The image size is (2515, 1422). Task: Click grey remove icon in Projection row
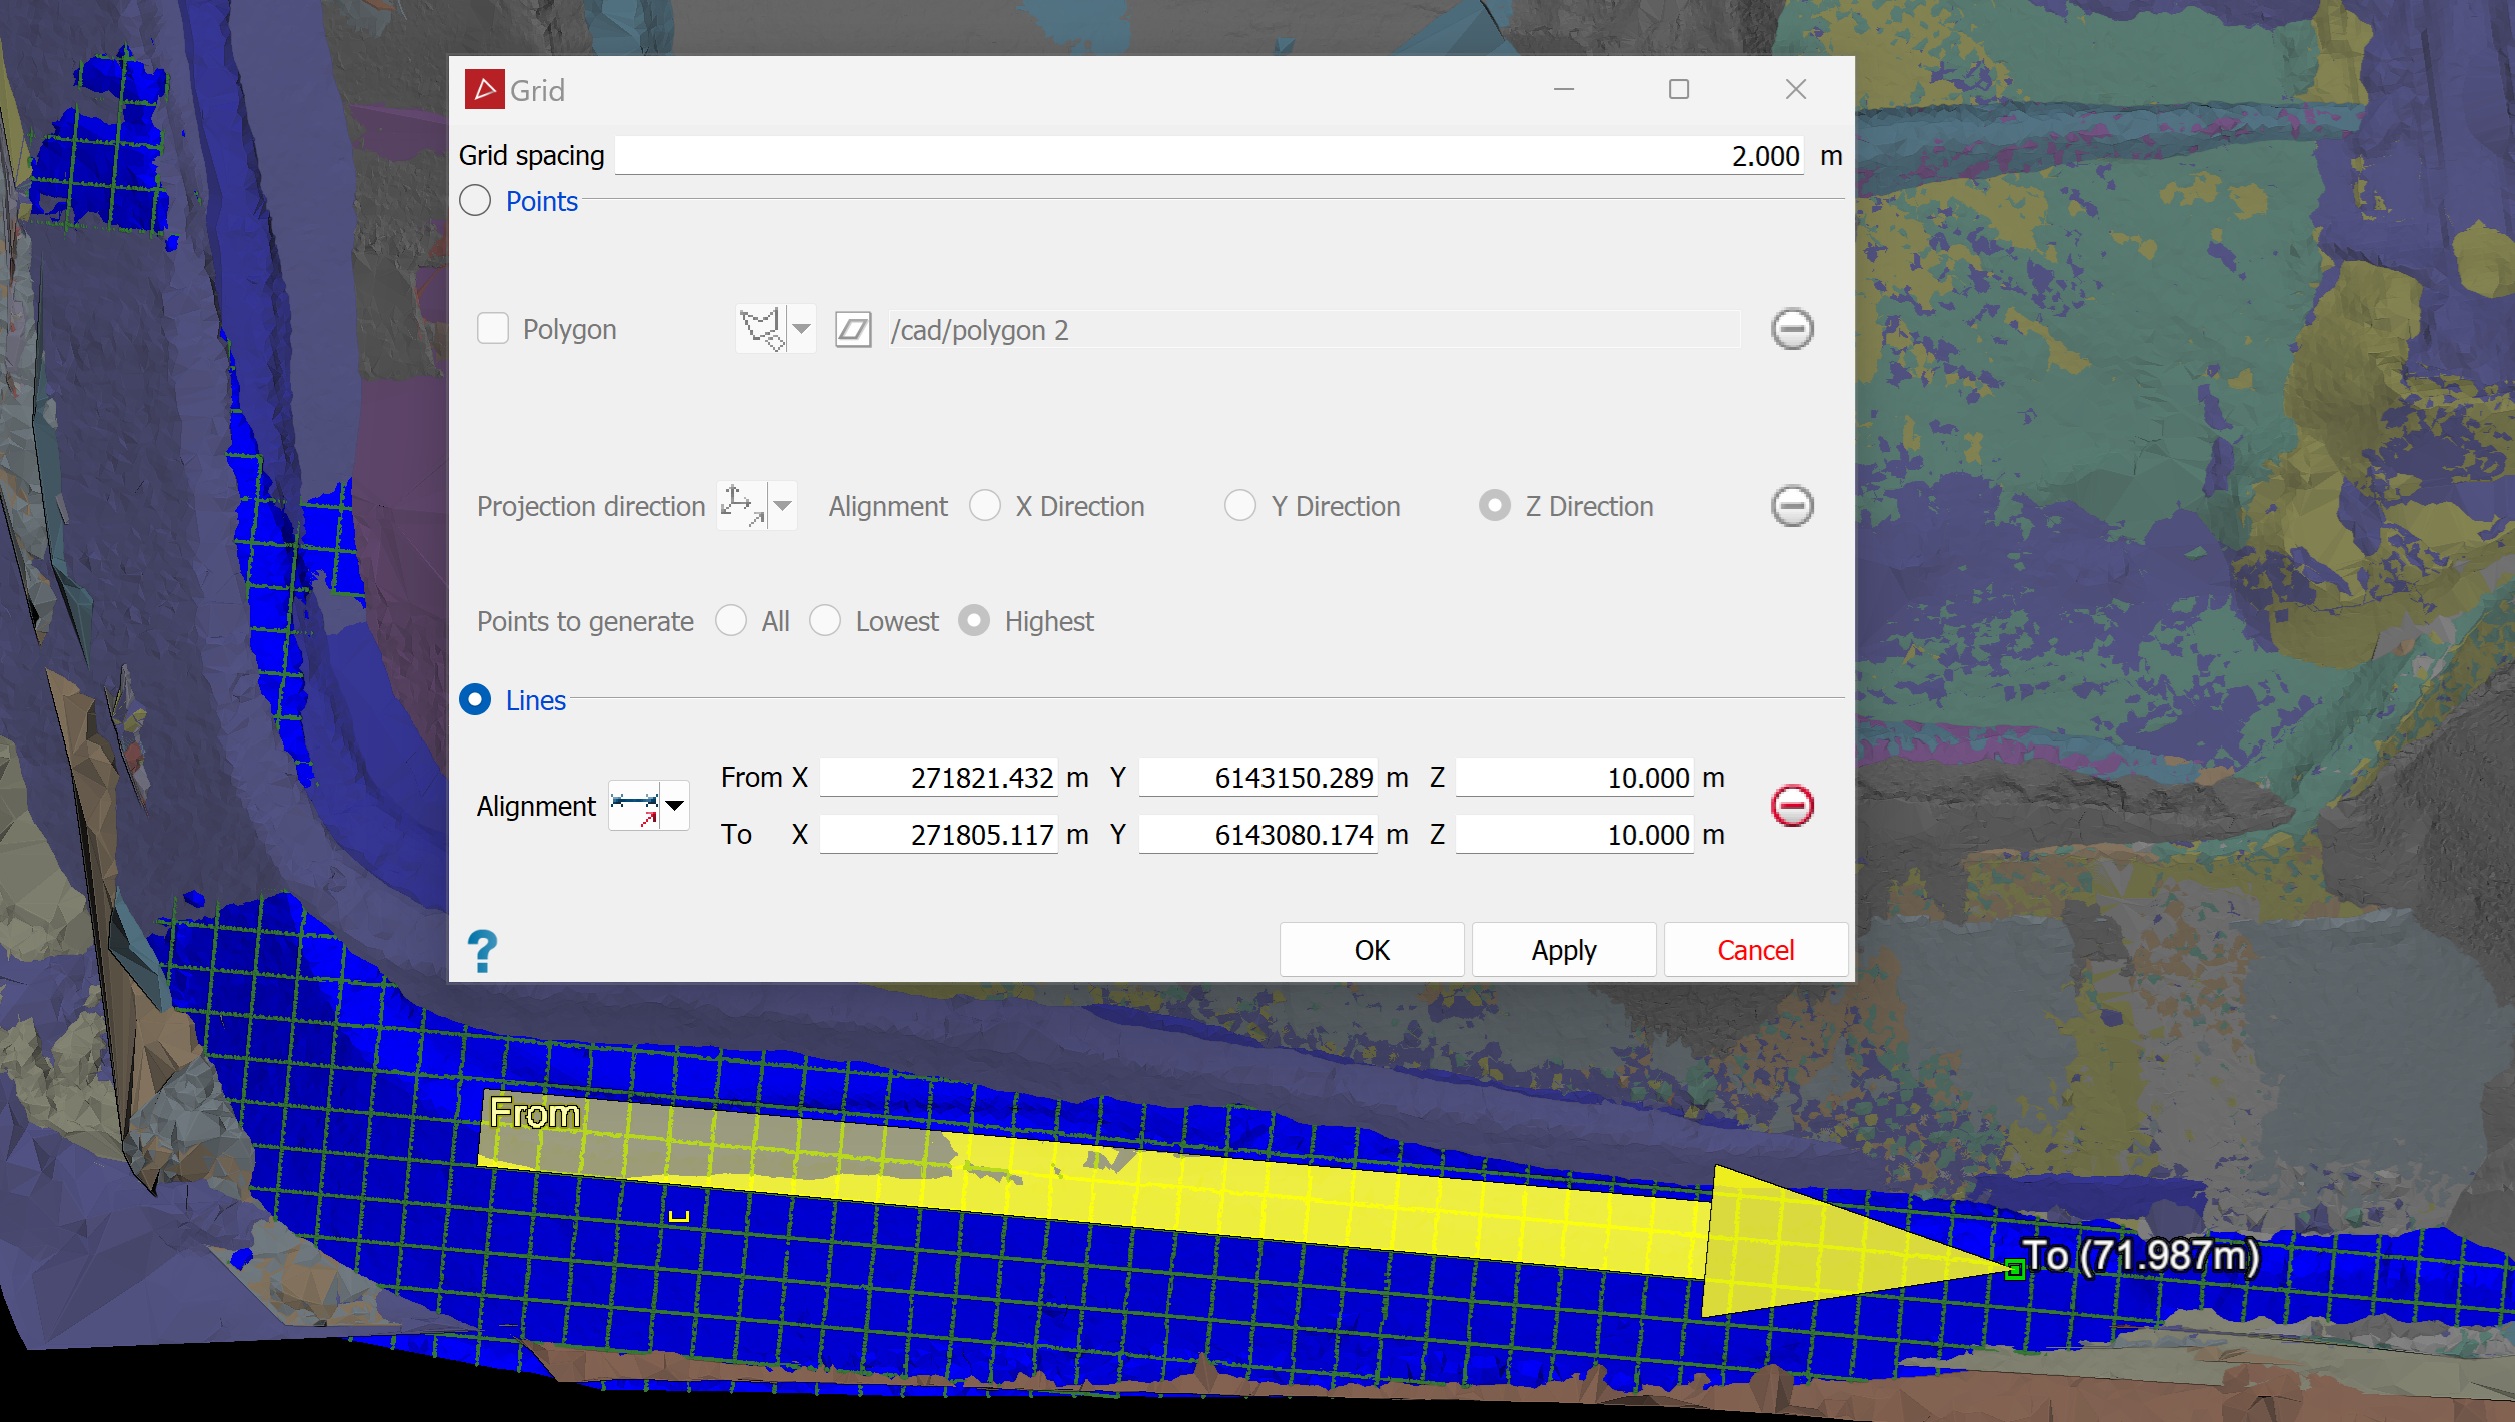[1791, 506]
